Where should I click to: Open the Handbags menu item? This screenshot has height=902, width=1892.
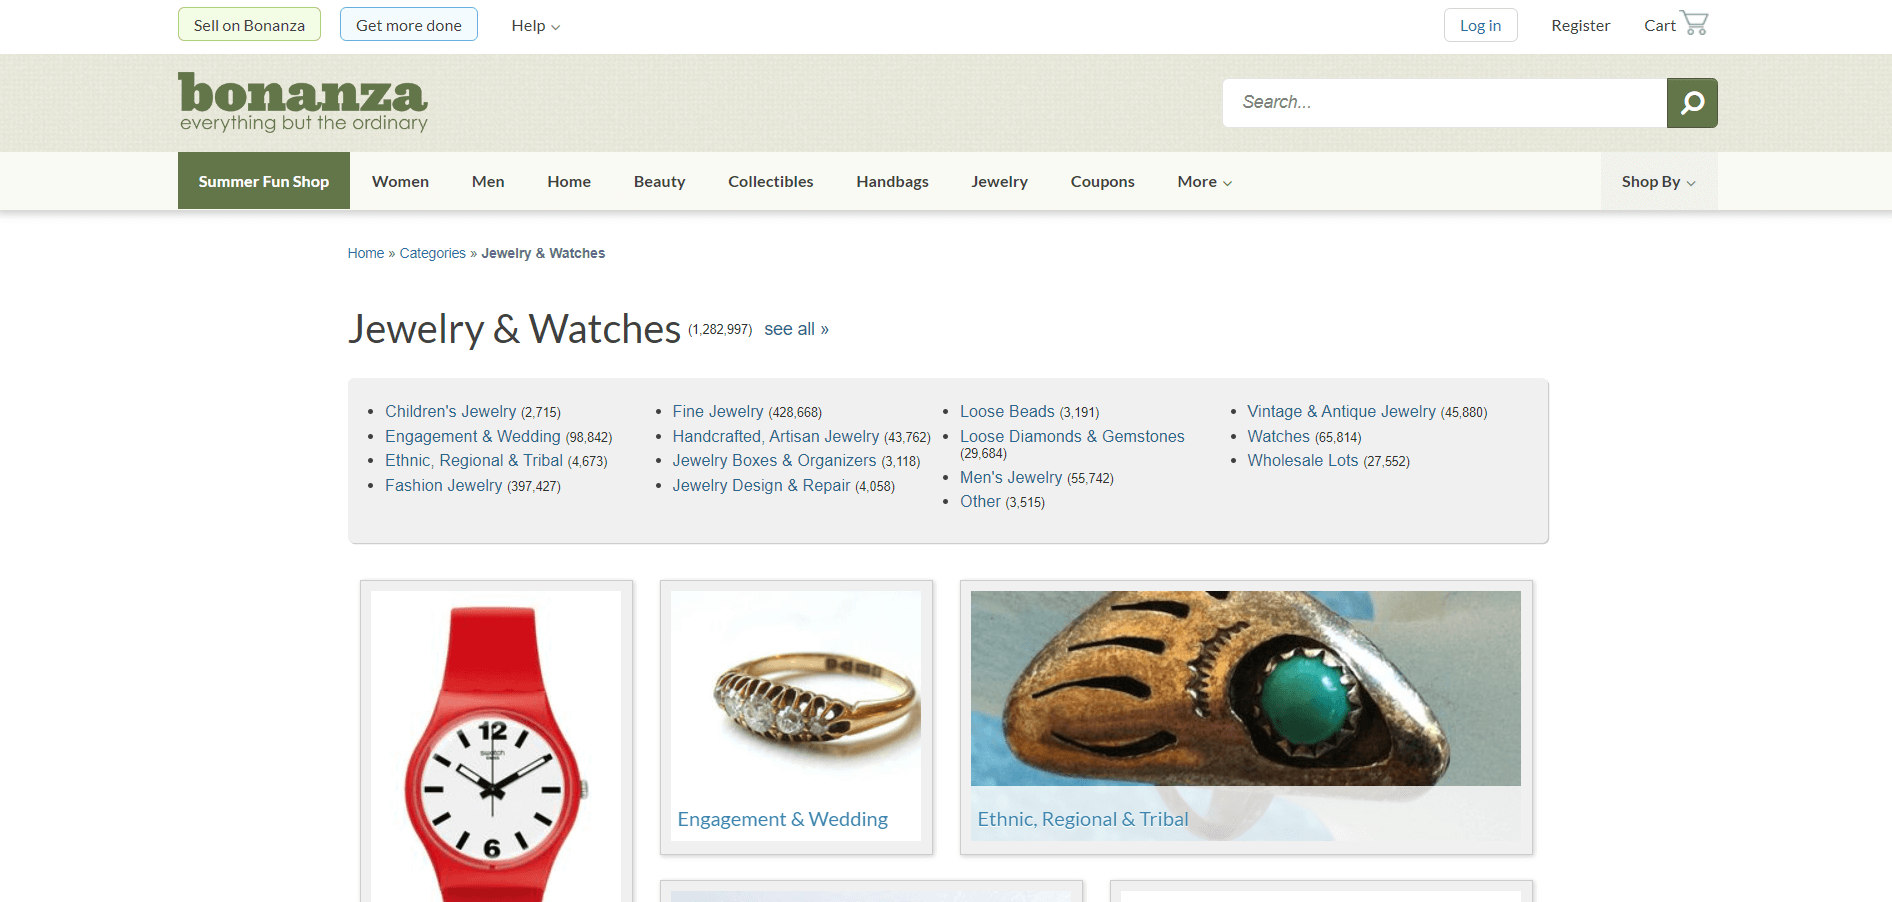click(x=892, y=182)
